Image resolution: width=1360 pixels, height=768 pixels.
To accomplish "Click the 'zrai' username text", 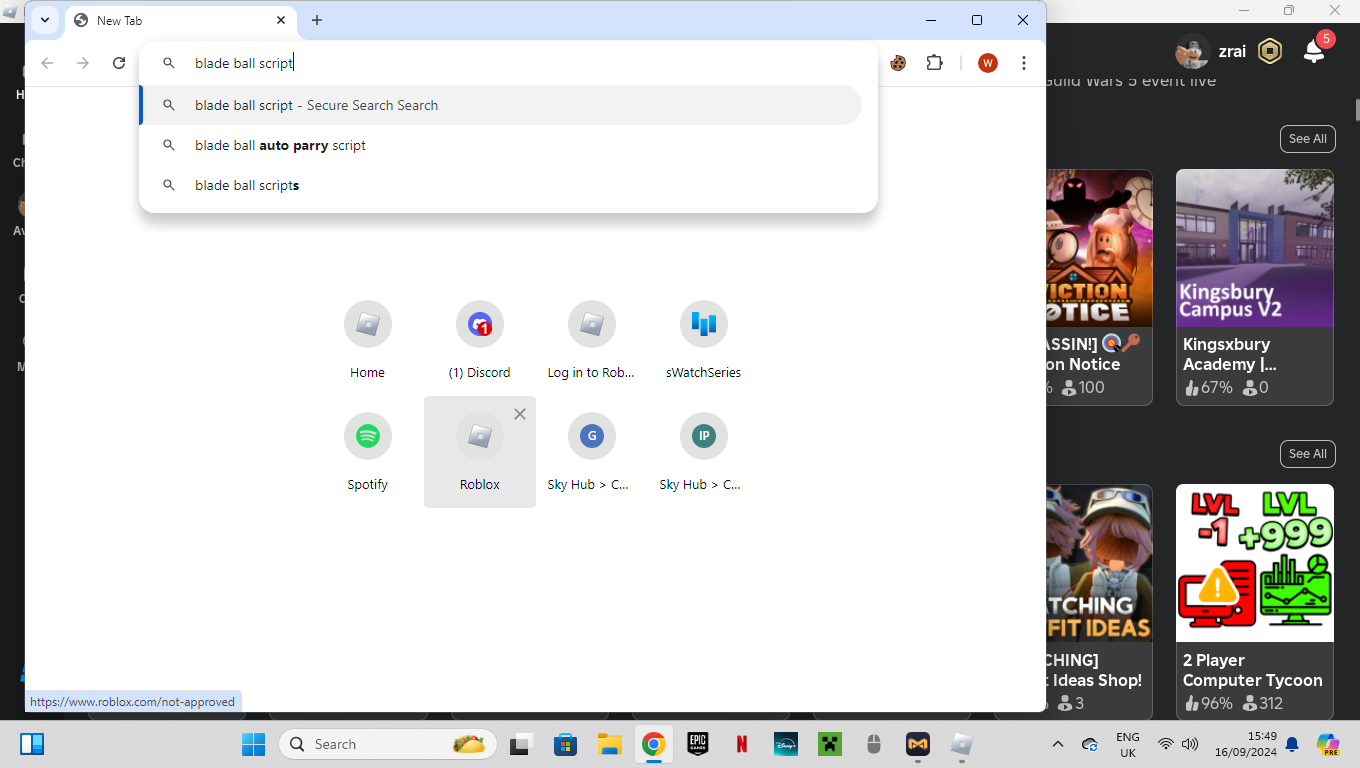I will tap(1232, 51).
